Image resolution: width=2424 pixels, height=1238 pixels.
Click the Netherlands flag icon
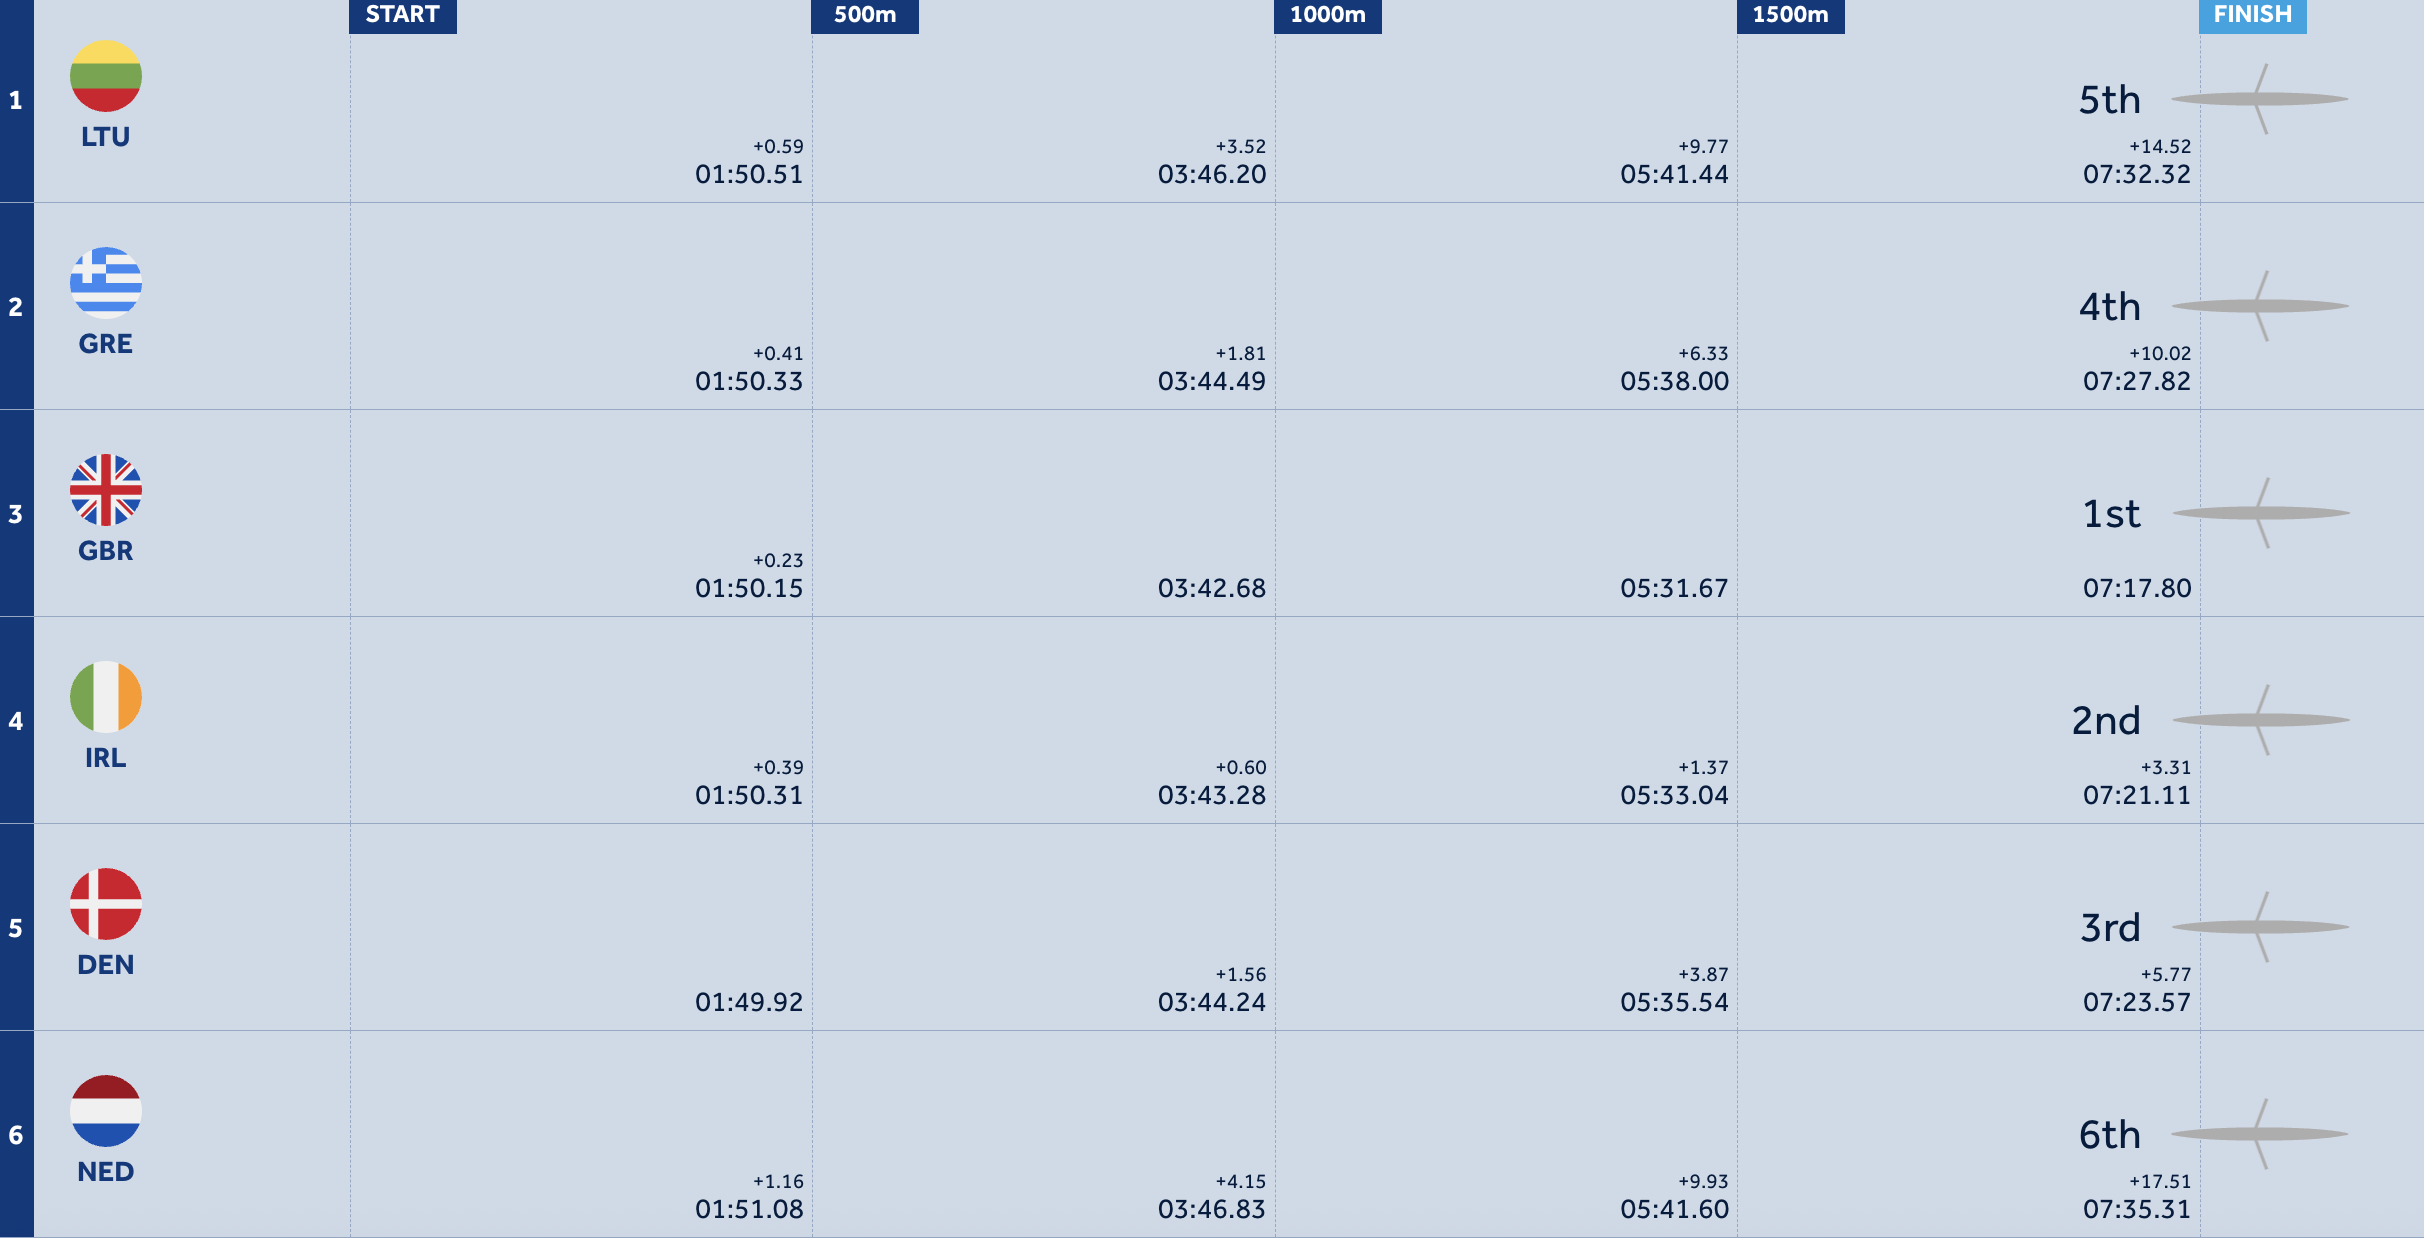tap(106, 1111)
